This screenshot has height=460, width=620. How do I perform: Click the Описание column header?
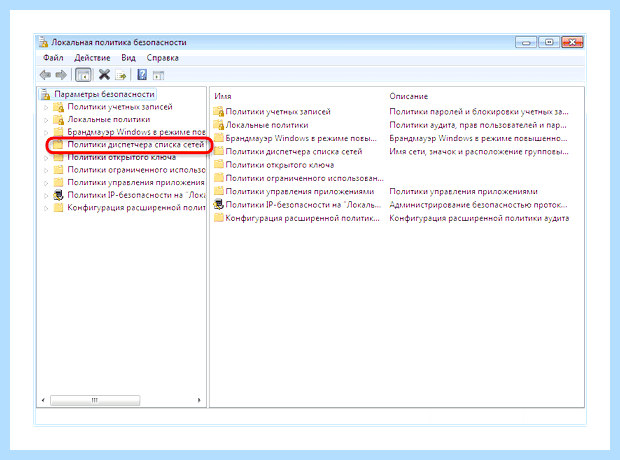point(408,96)
